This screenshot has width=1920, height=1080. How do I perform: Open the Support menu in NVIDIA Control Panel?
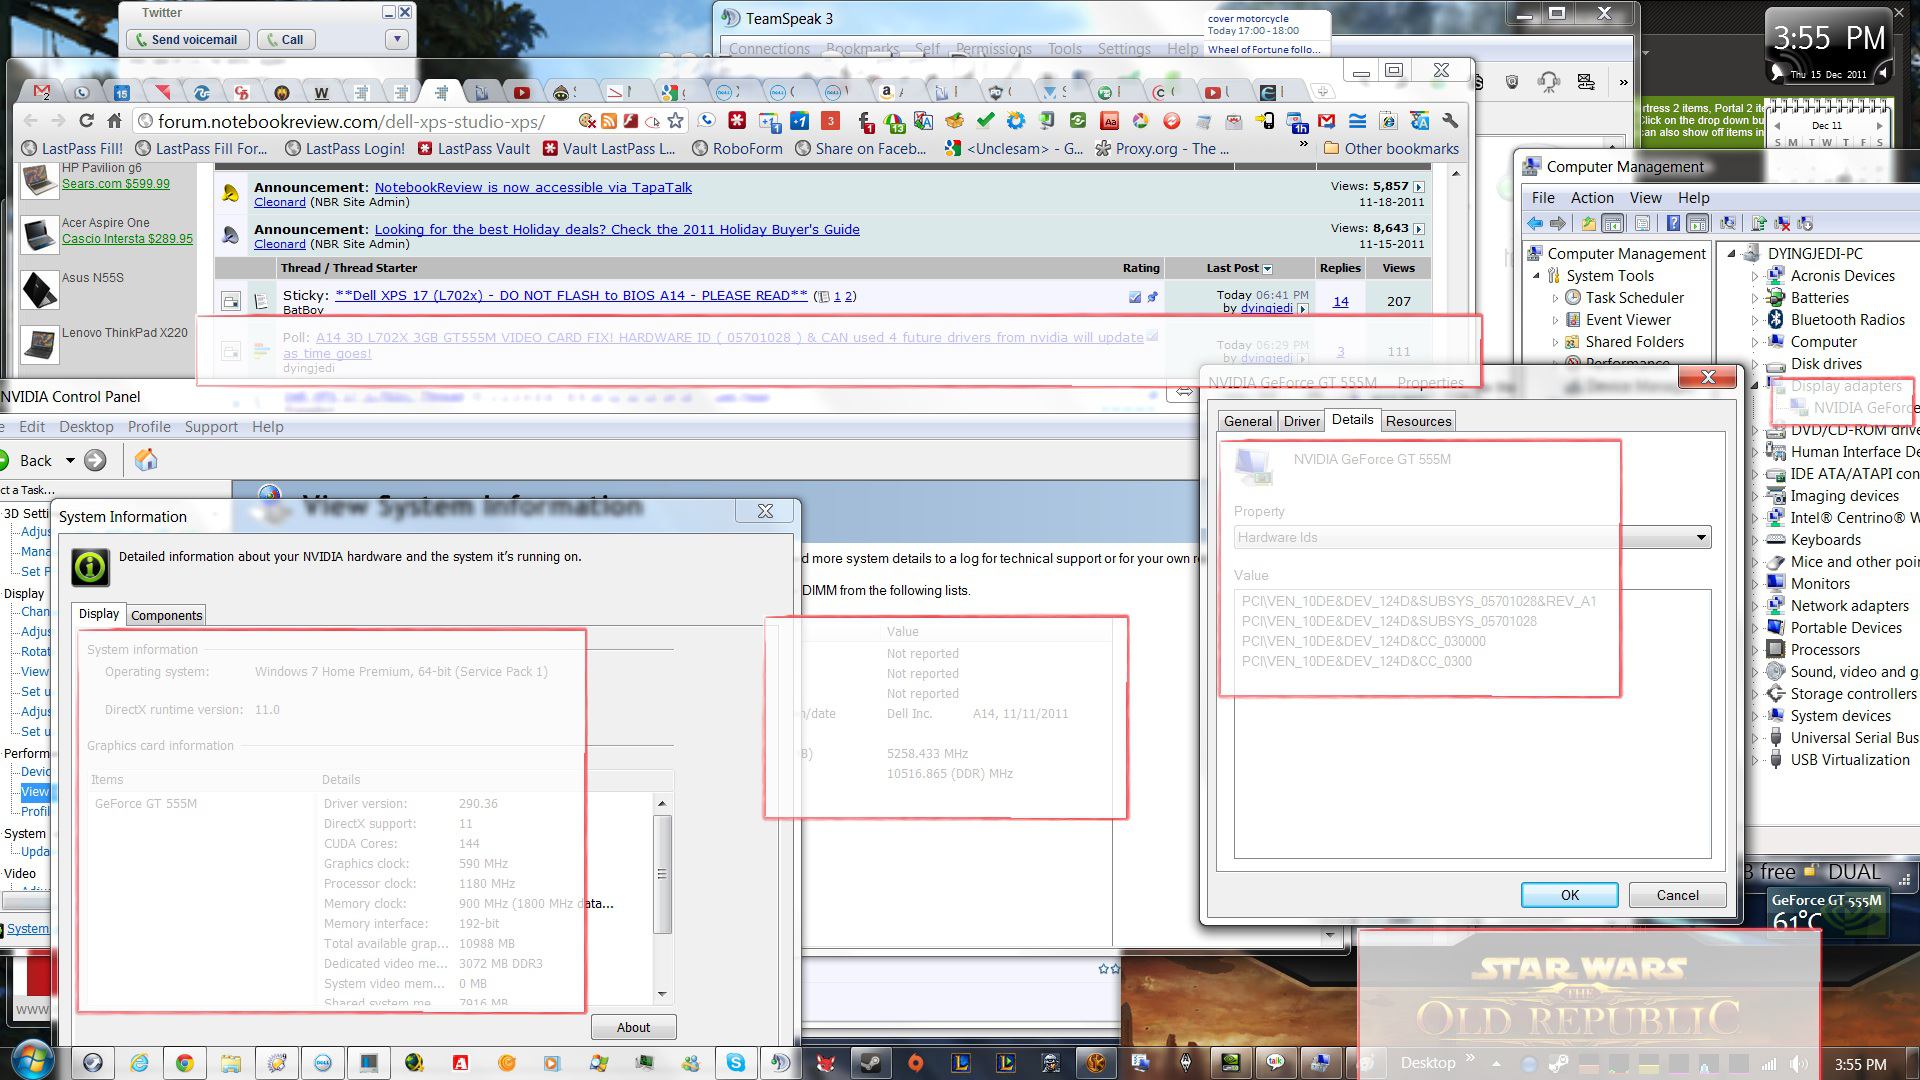211,427
